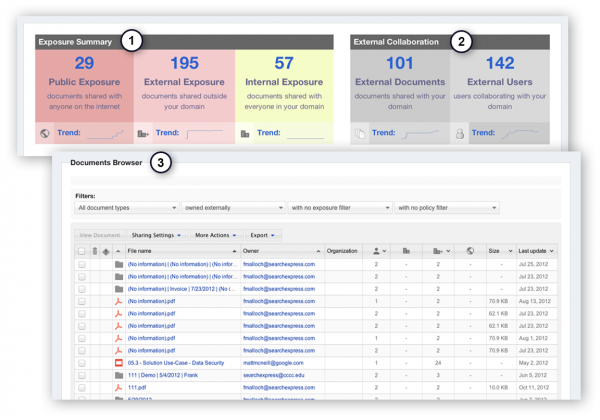Click the globe icon under Public Exposure
Image resolution: width=600 pixels, height=420 pixels.
click(x=43, y=131)
